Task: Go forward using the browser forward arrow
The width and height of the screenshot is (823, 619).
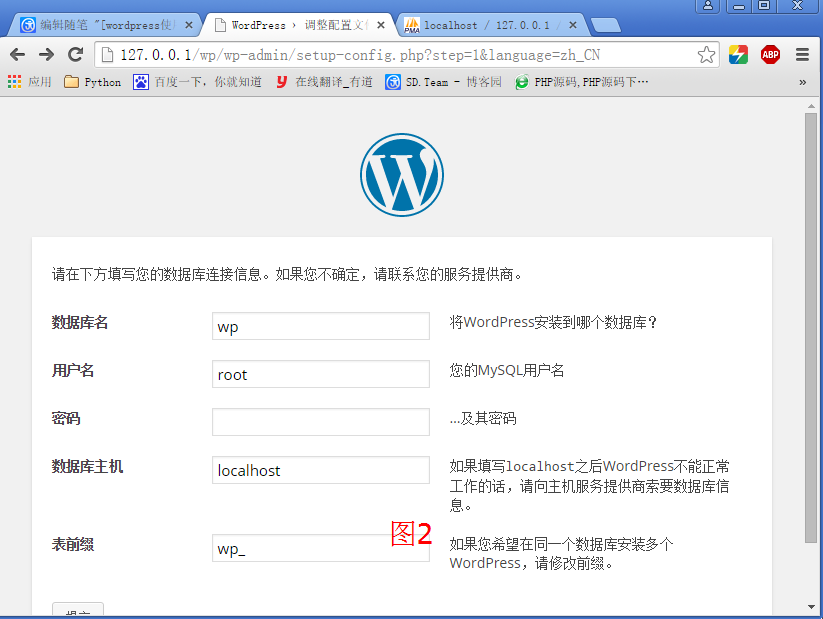Action: 46,54
